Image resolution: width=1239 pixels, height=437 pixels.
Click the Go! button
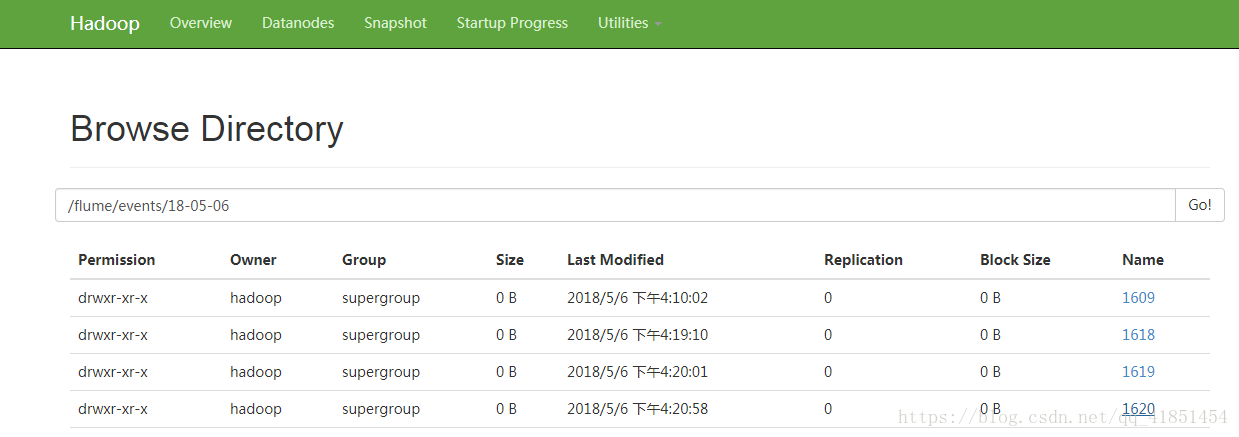click(x=1199, y=205)
